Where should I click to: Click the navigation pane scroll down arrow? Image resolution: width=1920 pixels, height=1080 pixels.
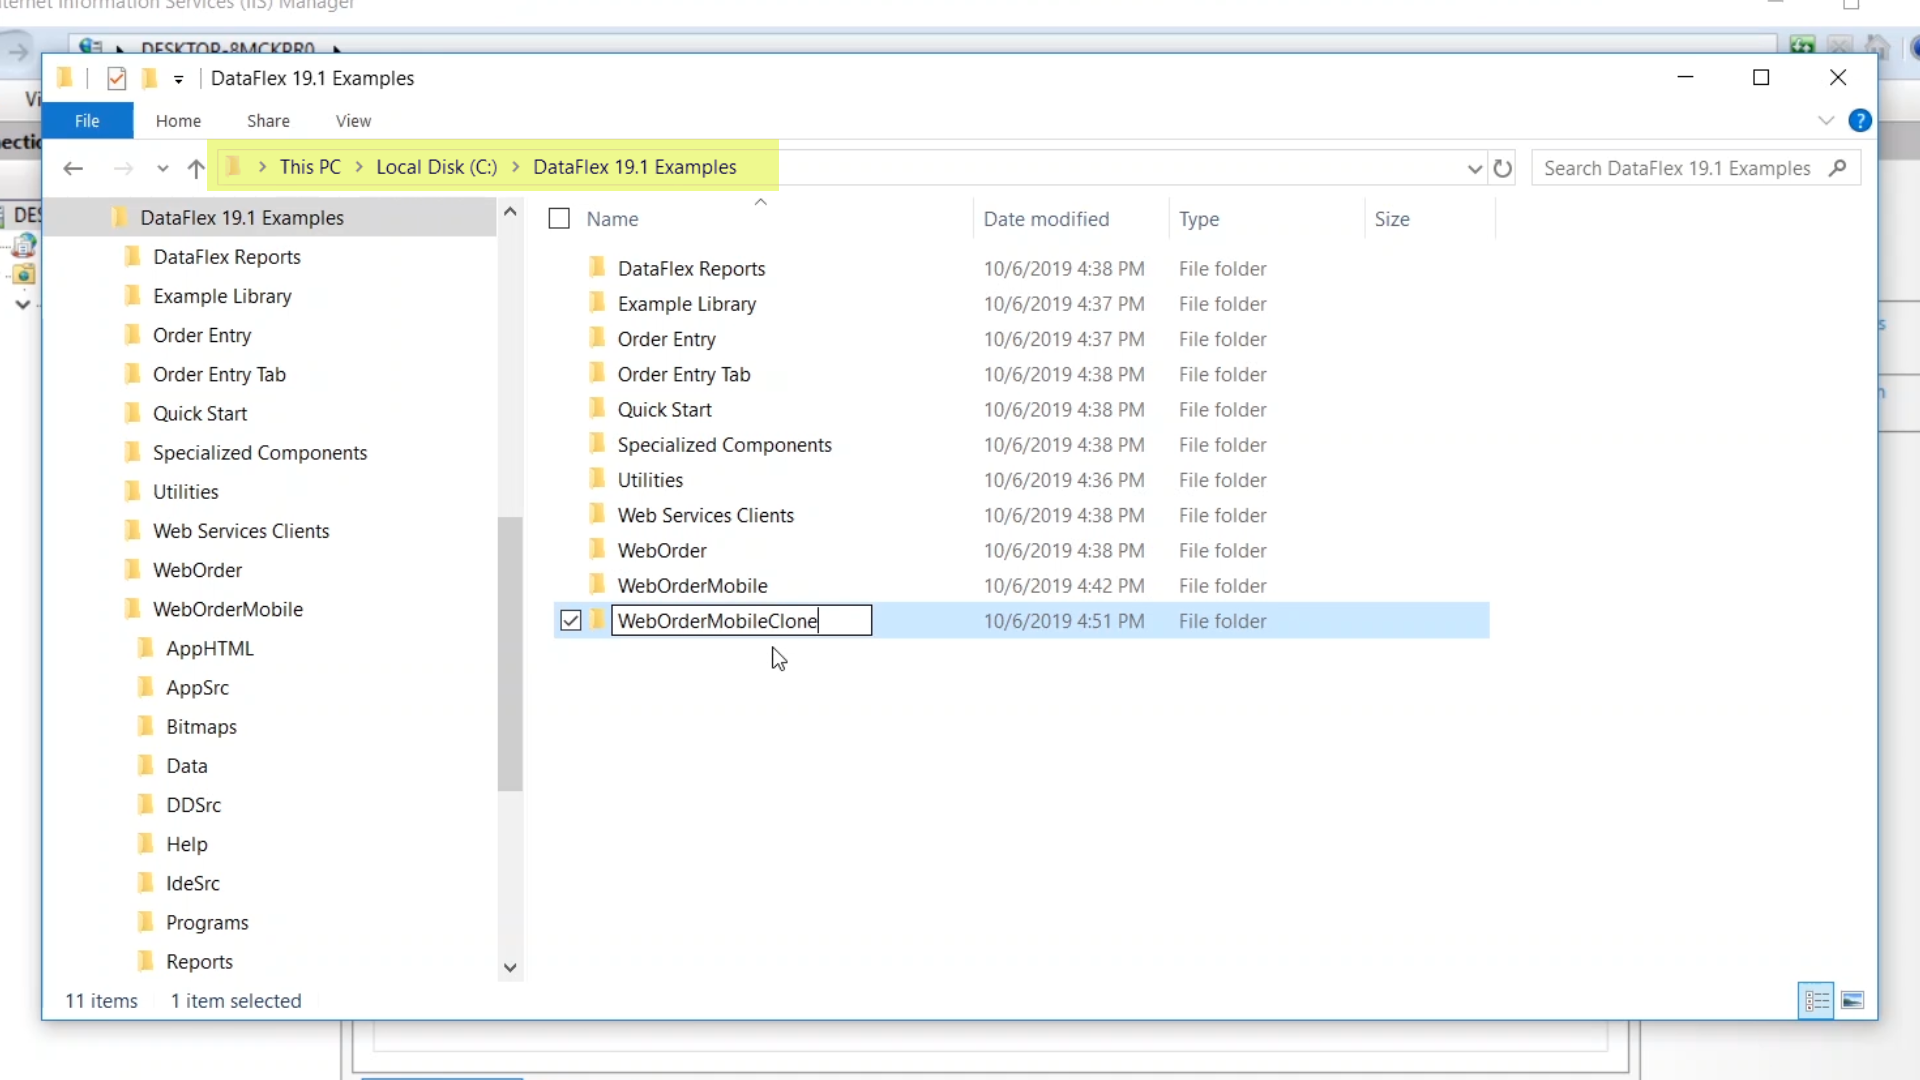coord(510,967)
